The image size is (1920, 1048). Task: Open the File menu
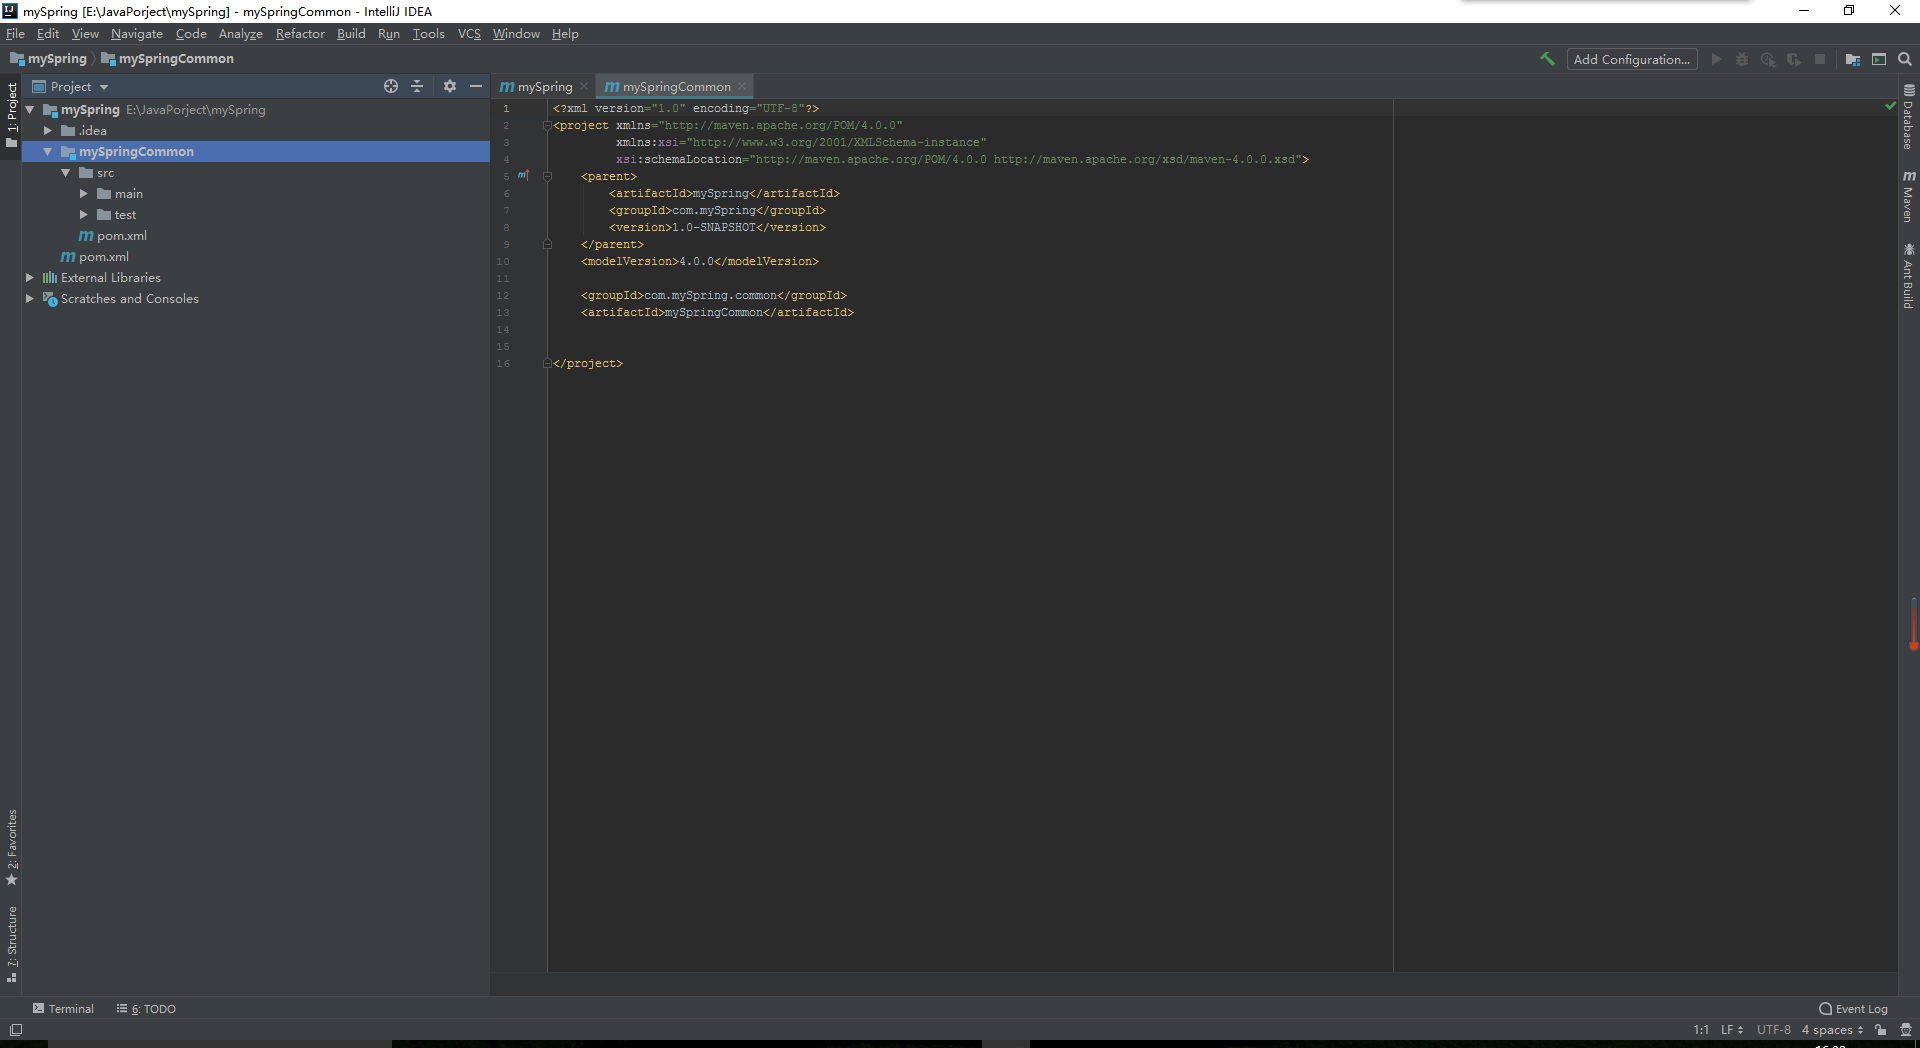pos(15,33)
